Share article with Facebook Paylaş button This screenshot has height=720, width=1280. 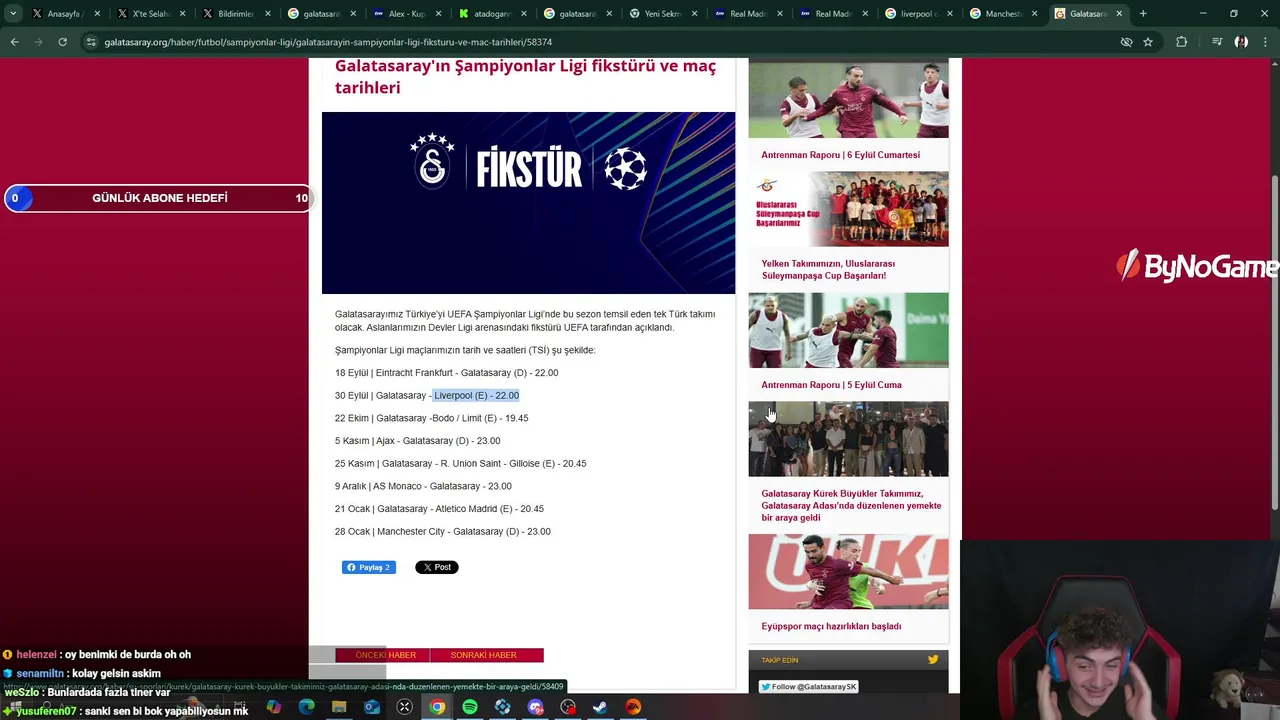[369, 567]
